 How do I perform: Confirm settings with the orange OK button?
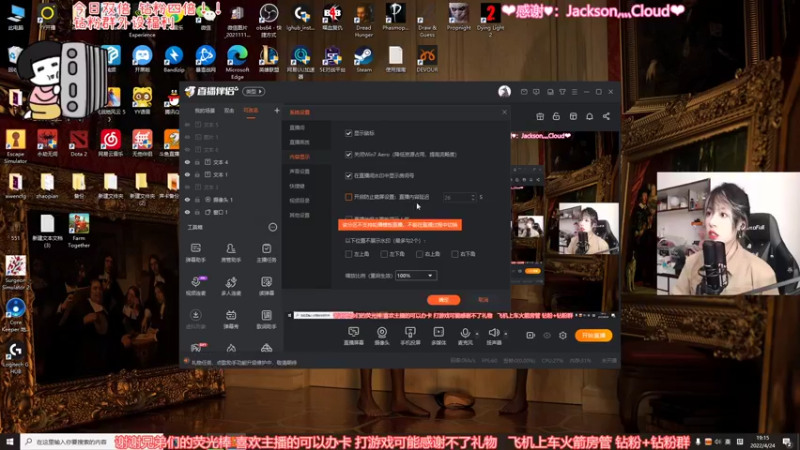pos(443,300)
